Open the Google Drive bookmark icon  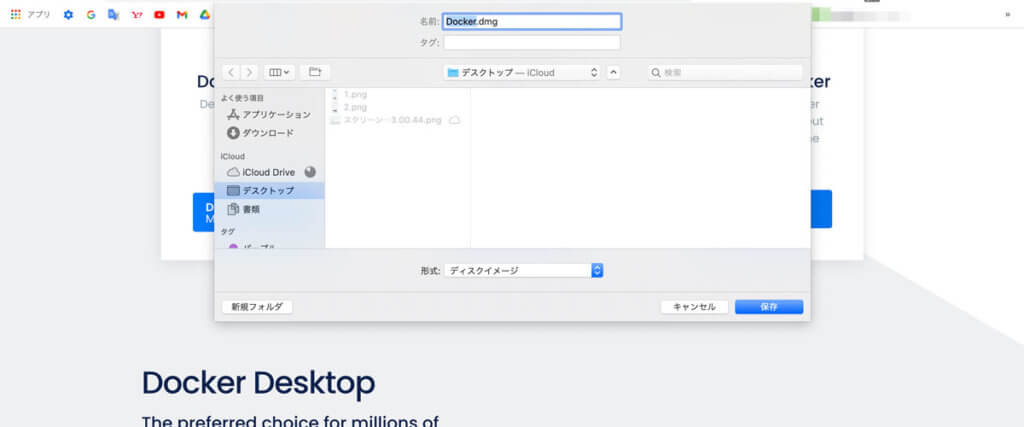pyautogui.click(x=203, y=15)
